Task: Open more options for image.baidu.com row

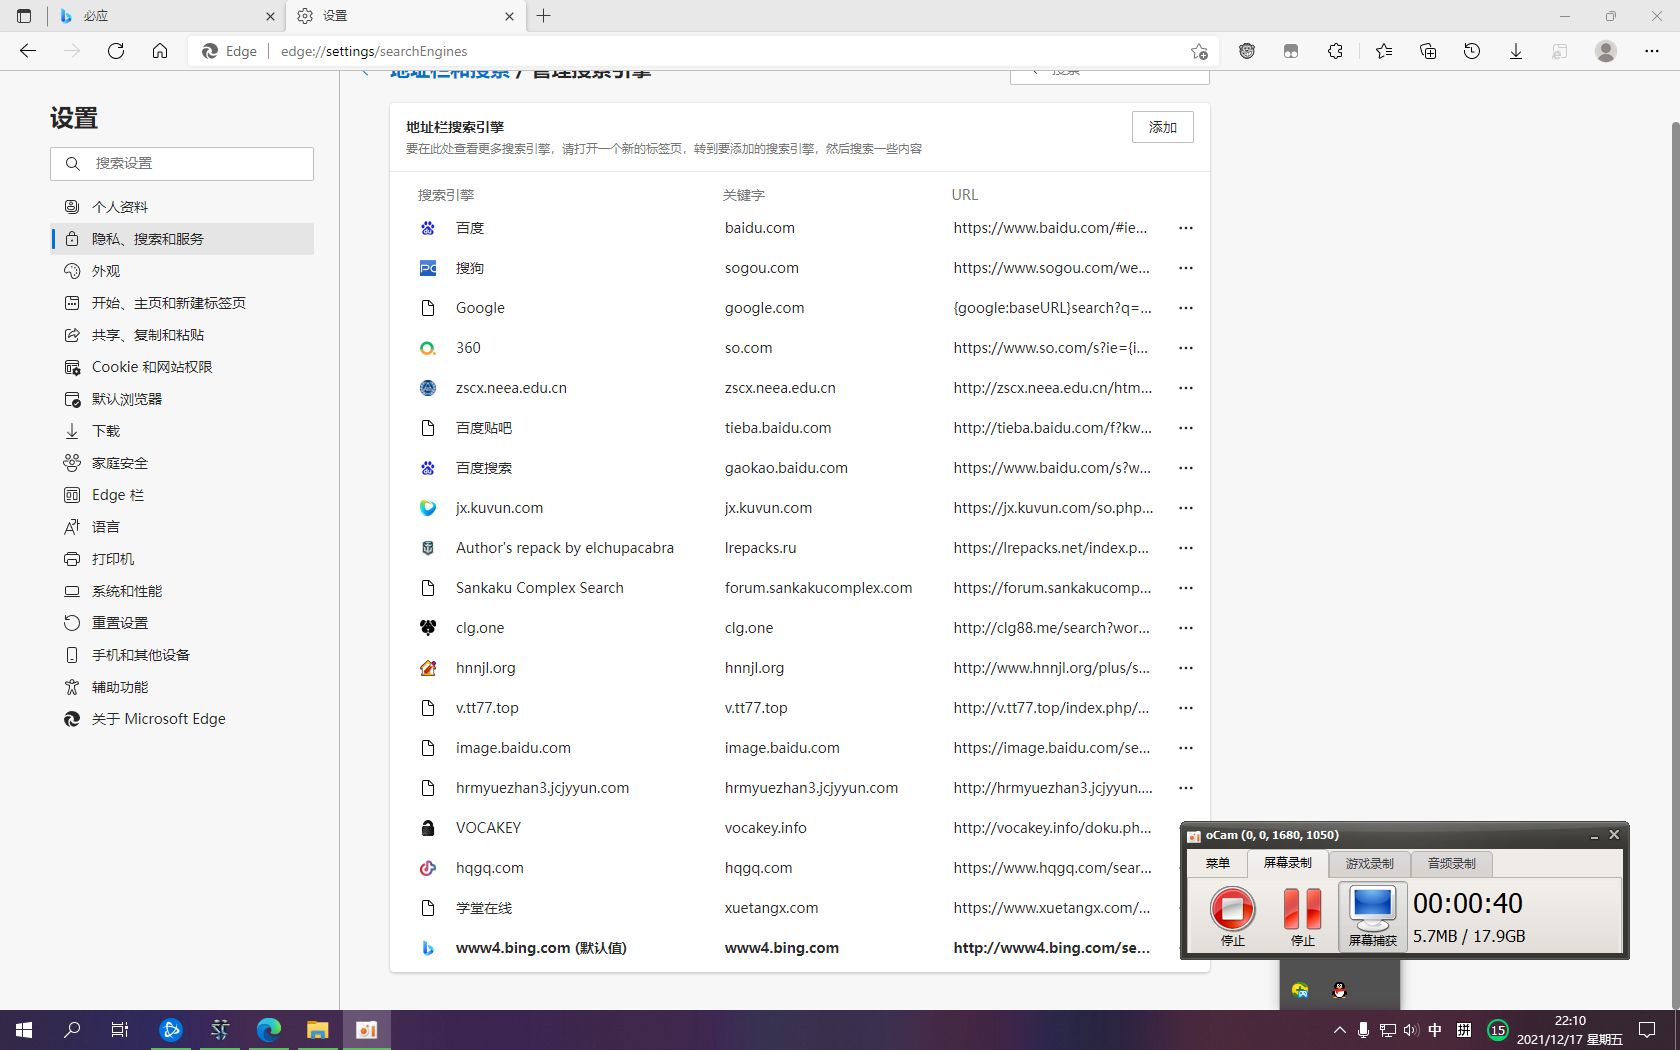Action: coord(1186,748)
